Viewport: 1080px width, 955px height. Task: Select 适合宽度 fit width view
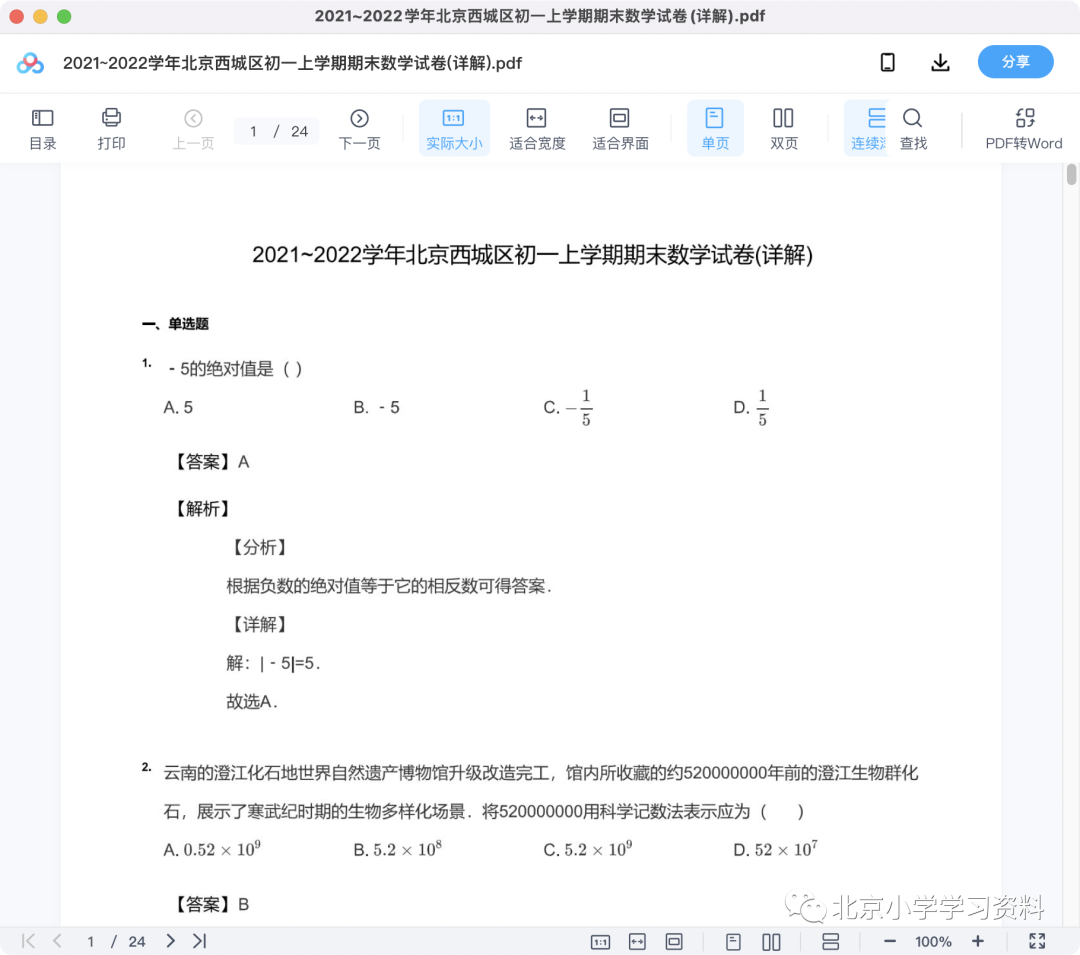(x=537, y=129)
